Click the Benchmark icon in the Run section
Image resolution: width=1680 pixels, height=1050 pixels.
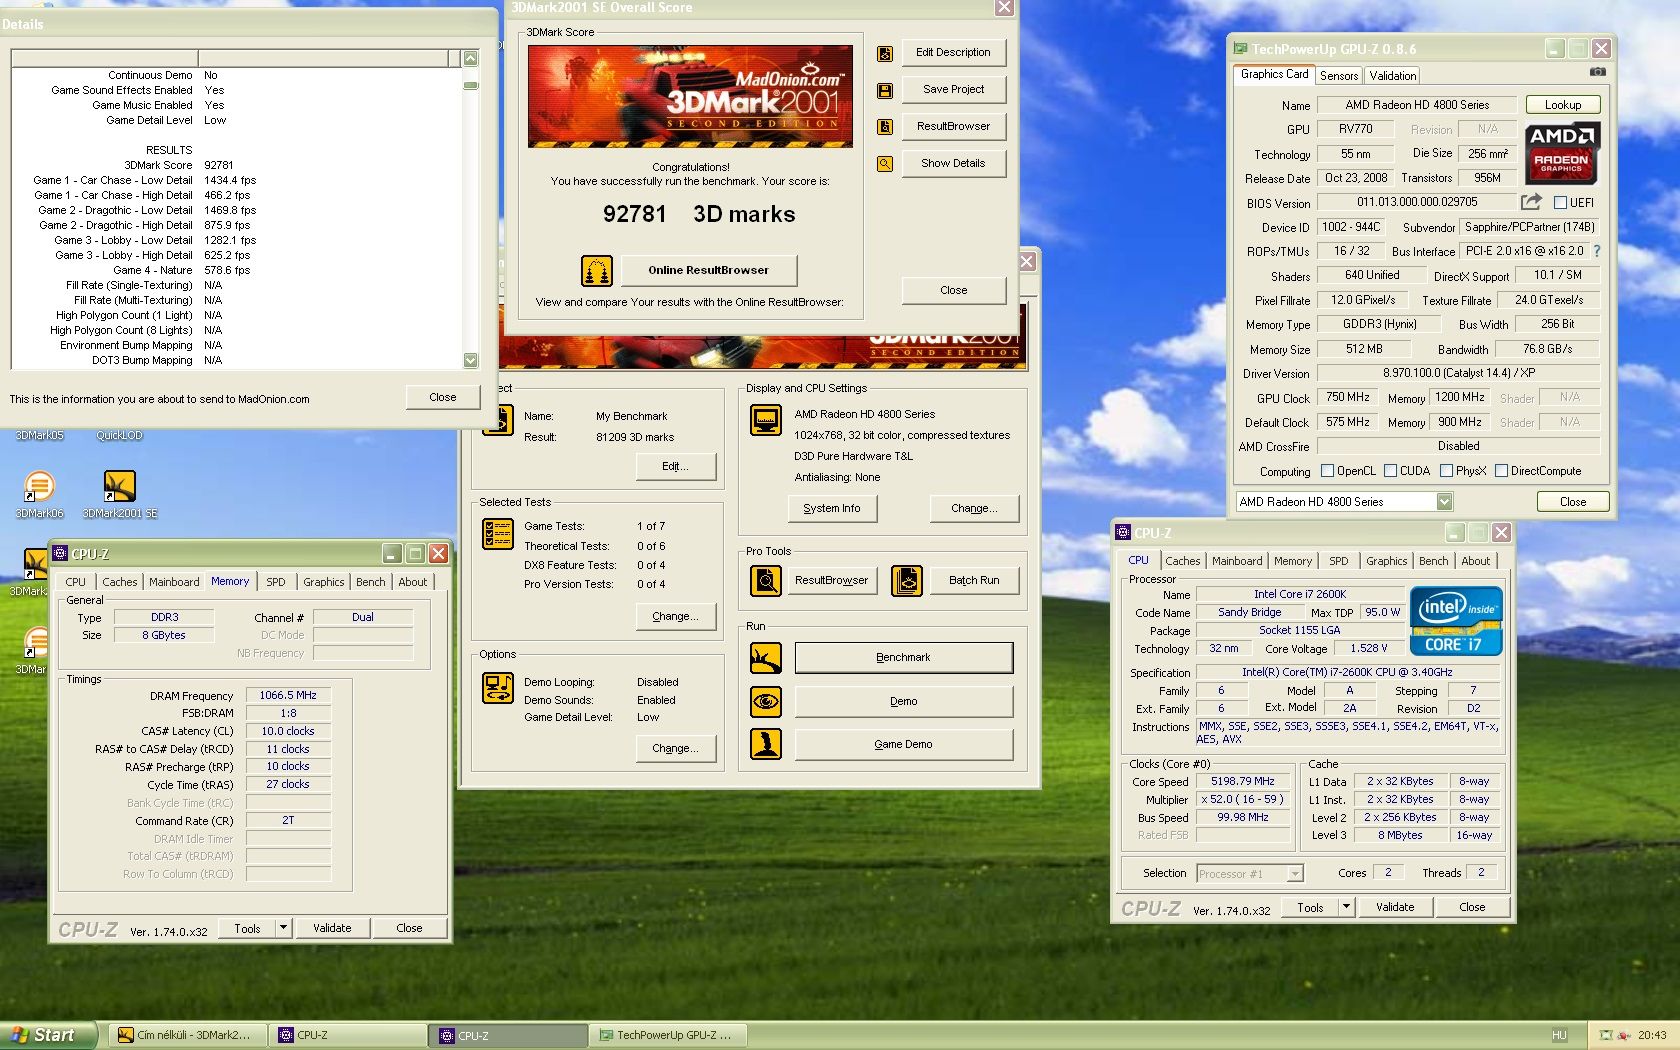click(766, 658)
